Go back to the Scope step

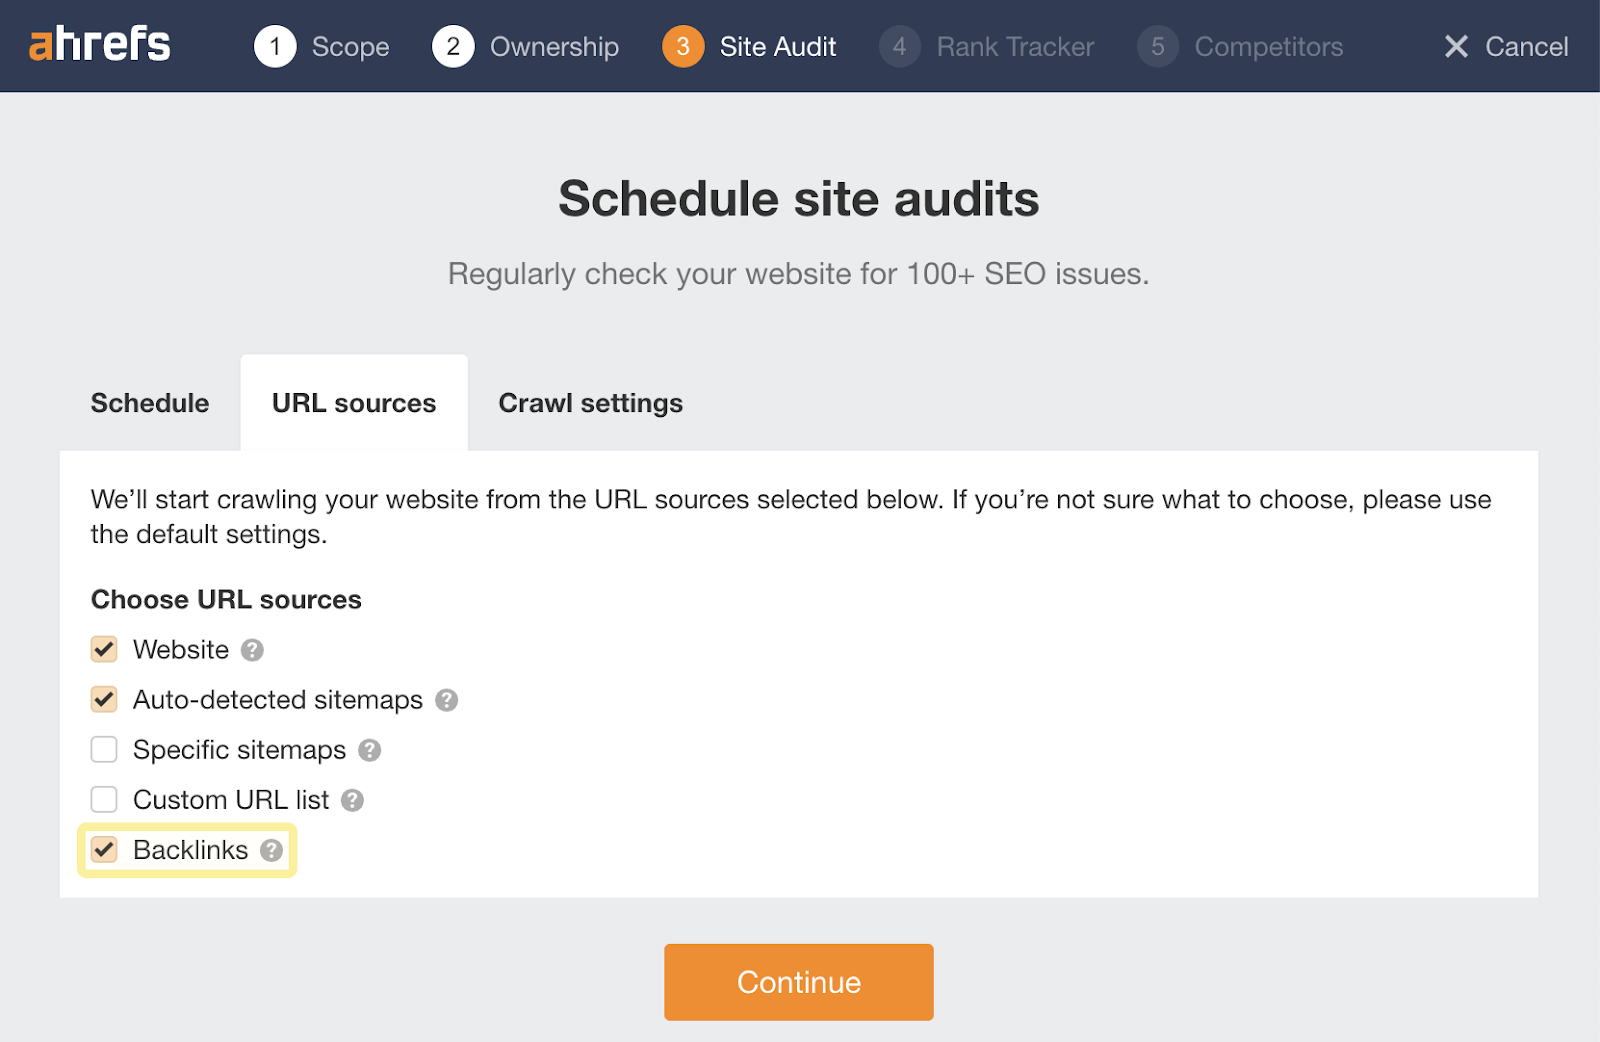click(x=350, y=46)
